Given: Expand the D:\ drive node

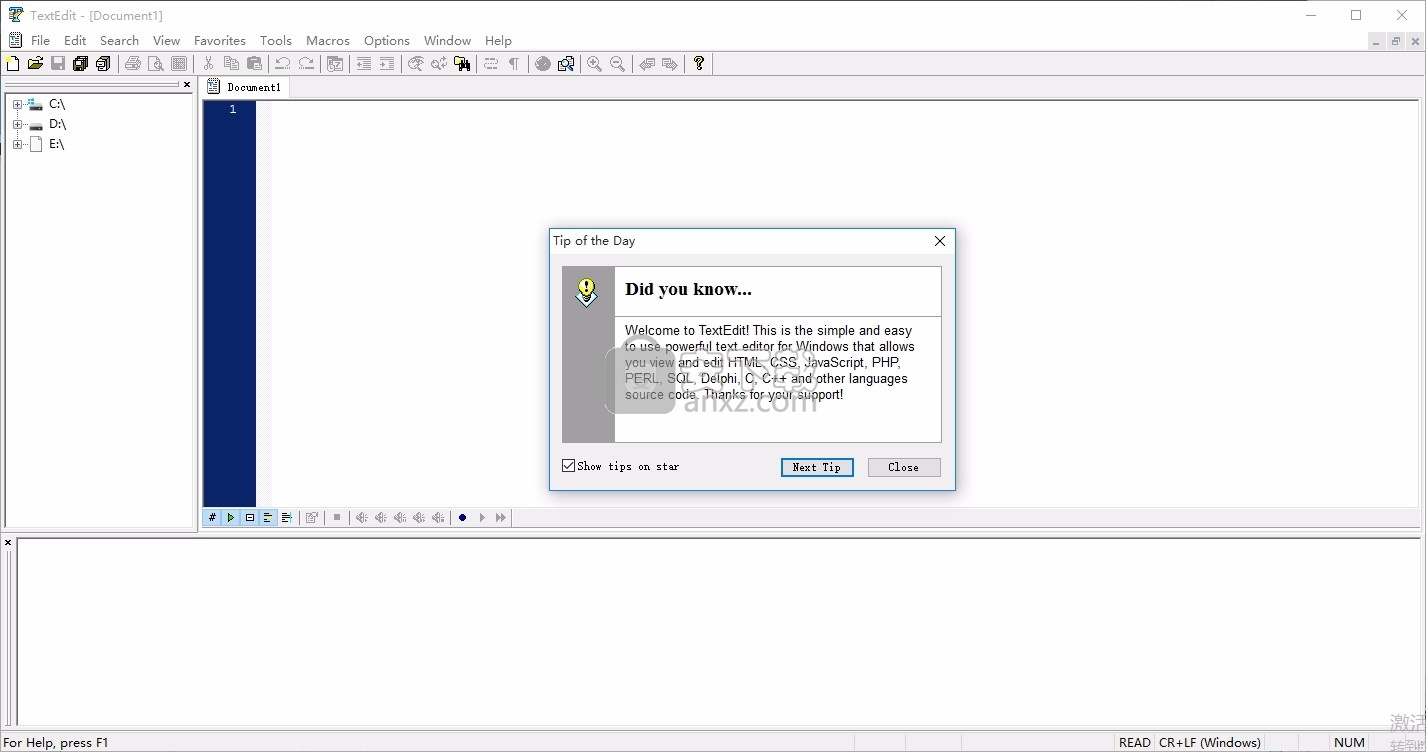Looking at the screenshot, I should tap(17, 125).
